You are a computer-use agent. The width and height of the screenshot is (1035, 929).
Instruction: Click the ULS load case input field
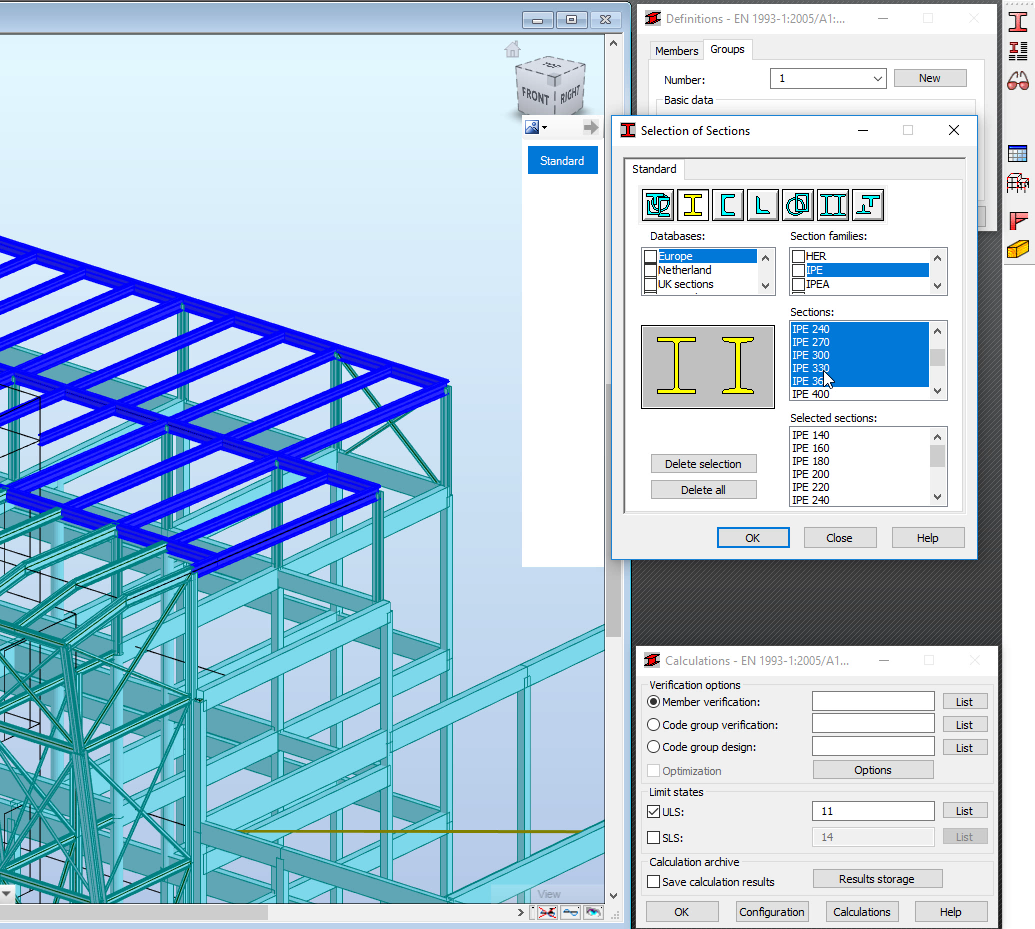(872, 811)
